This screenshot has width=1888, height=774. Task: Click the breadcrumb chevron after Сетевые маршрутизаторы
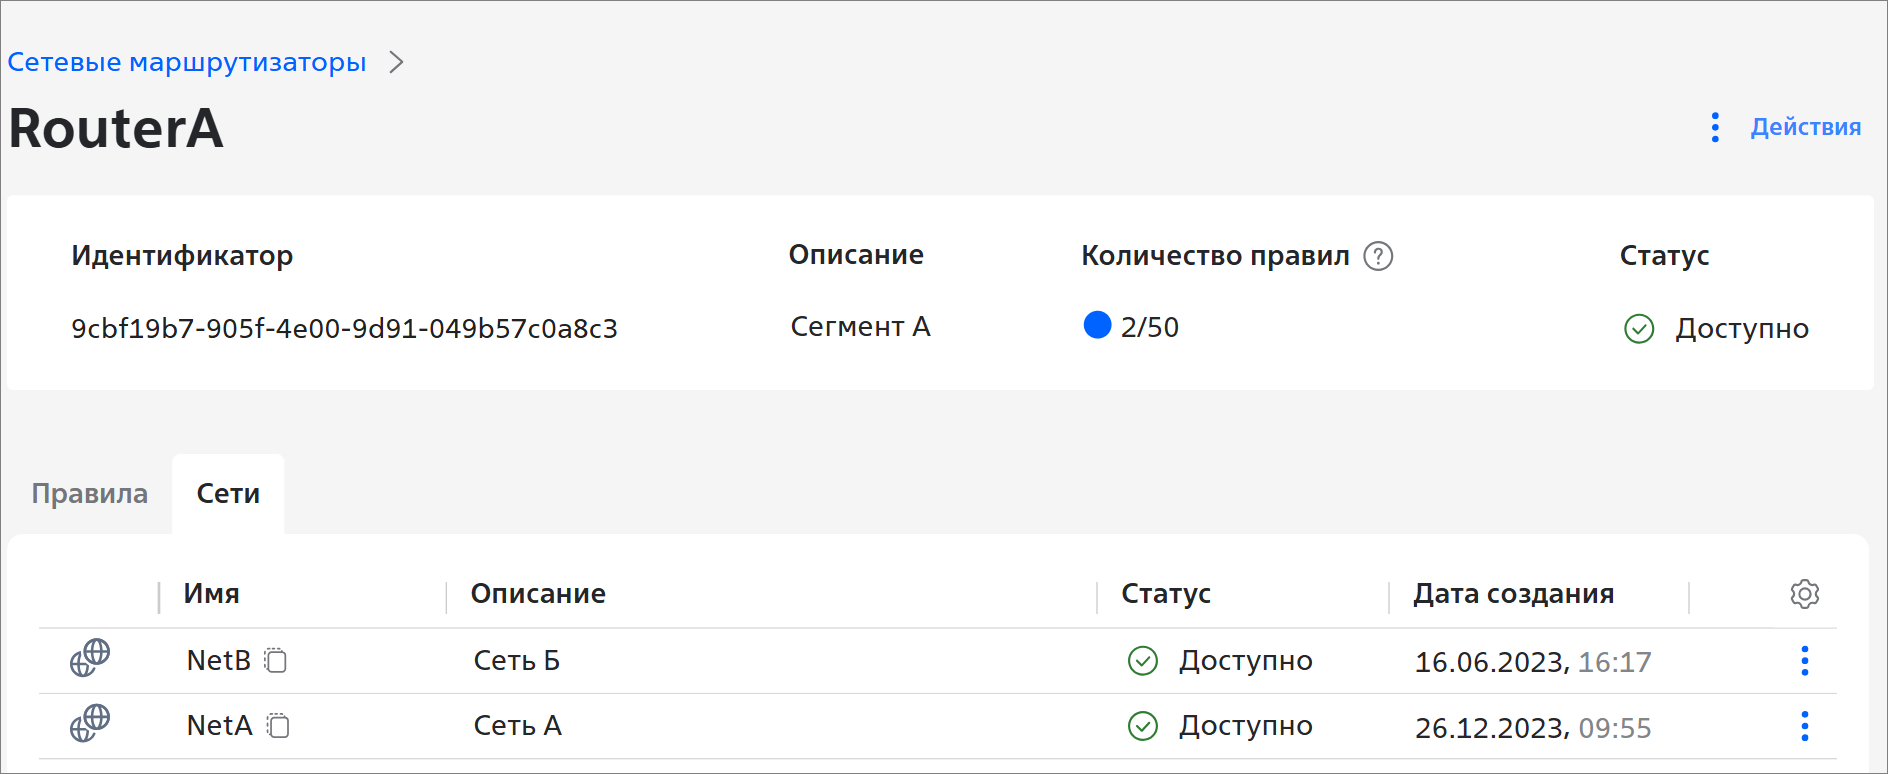click(x=396, y=62)
